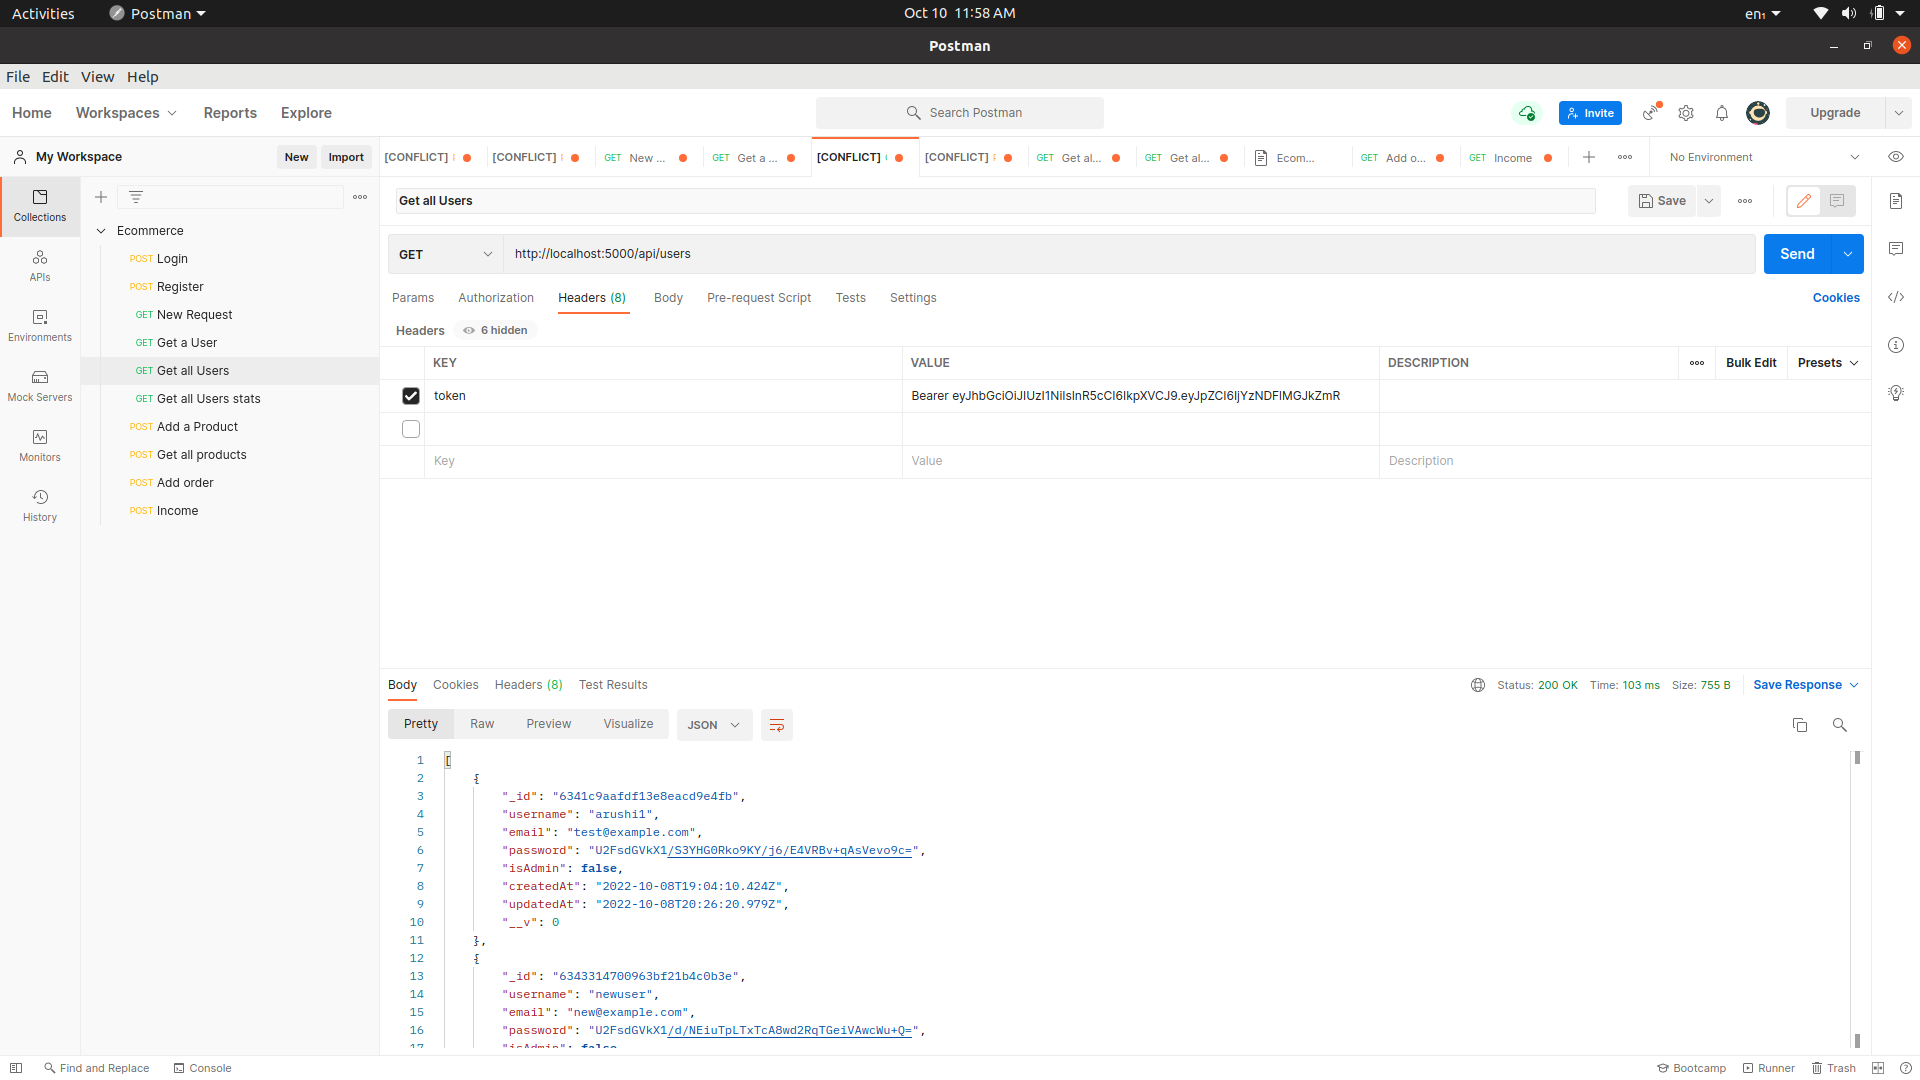The height and width of the screenshot is (1080, 1920).
Task: Open the request info icon
Action: tap(1896, 345)
